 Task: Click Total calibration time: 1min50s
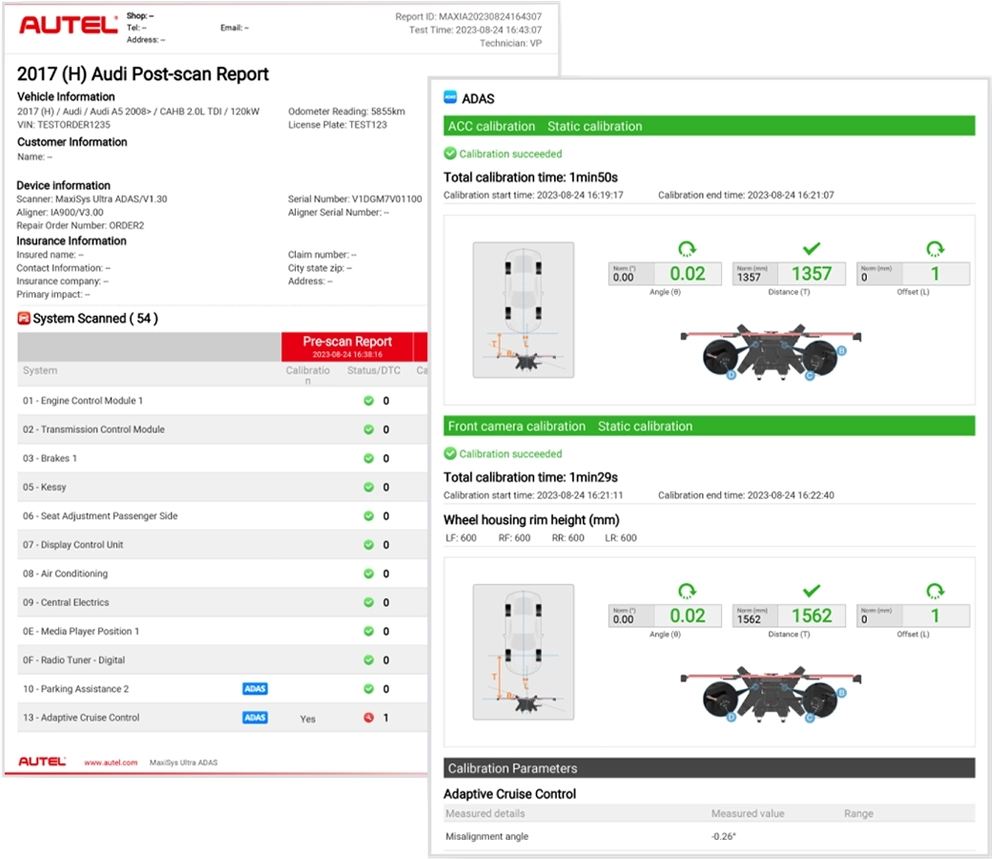coord(530,177)
